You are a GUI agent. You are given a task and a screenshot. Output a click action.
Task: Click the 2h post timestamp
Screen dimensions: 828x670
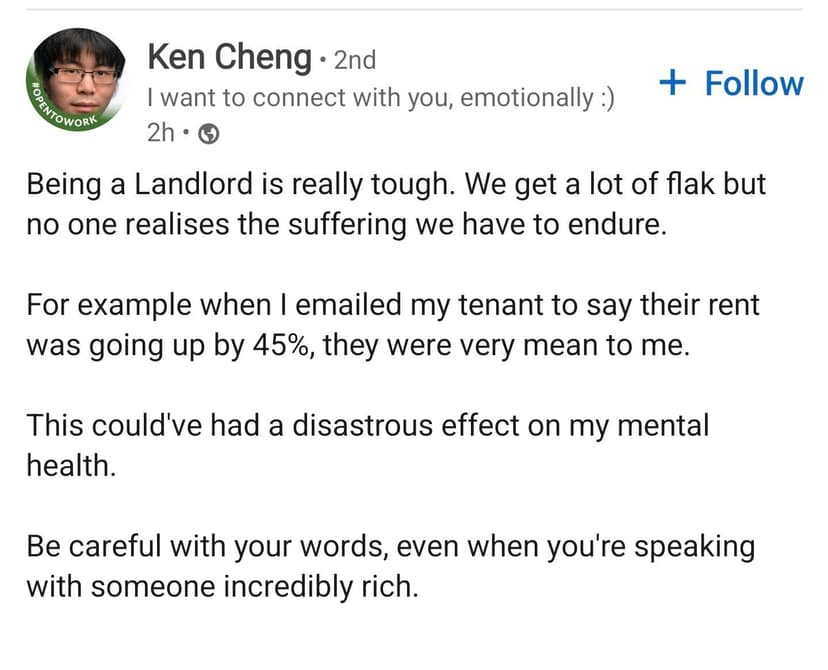tap(160, 132)
